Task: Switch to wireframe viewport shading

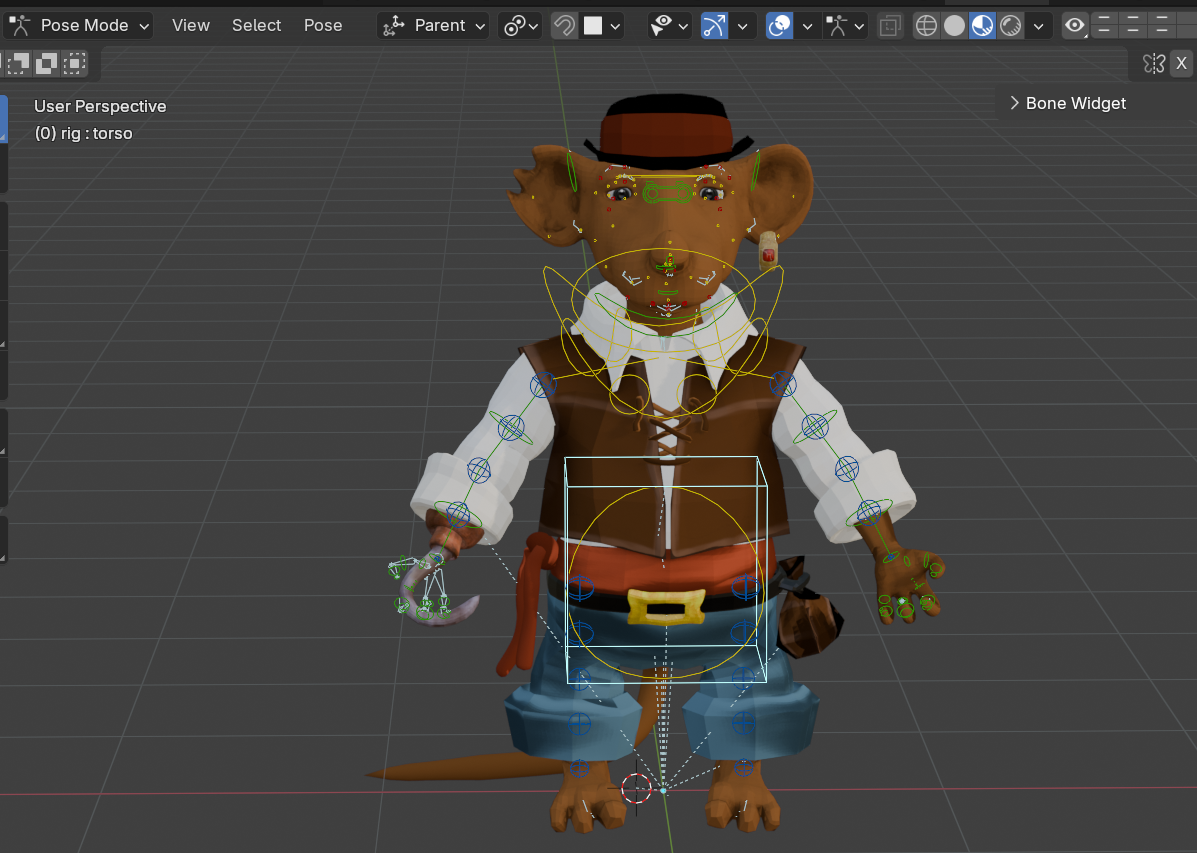Action: (927, 26)
